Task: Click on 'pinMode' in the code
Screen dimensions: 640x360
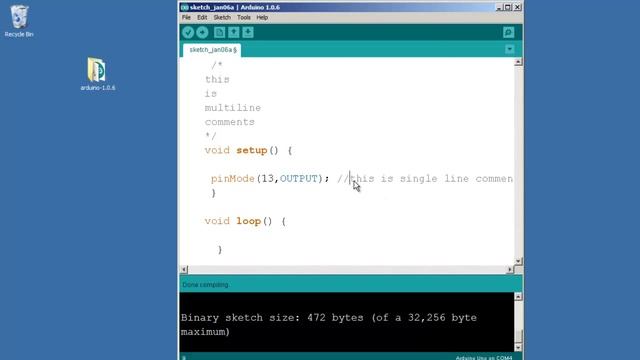Action: click(x=233, y=179)
